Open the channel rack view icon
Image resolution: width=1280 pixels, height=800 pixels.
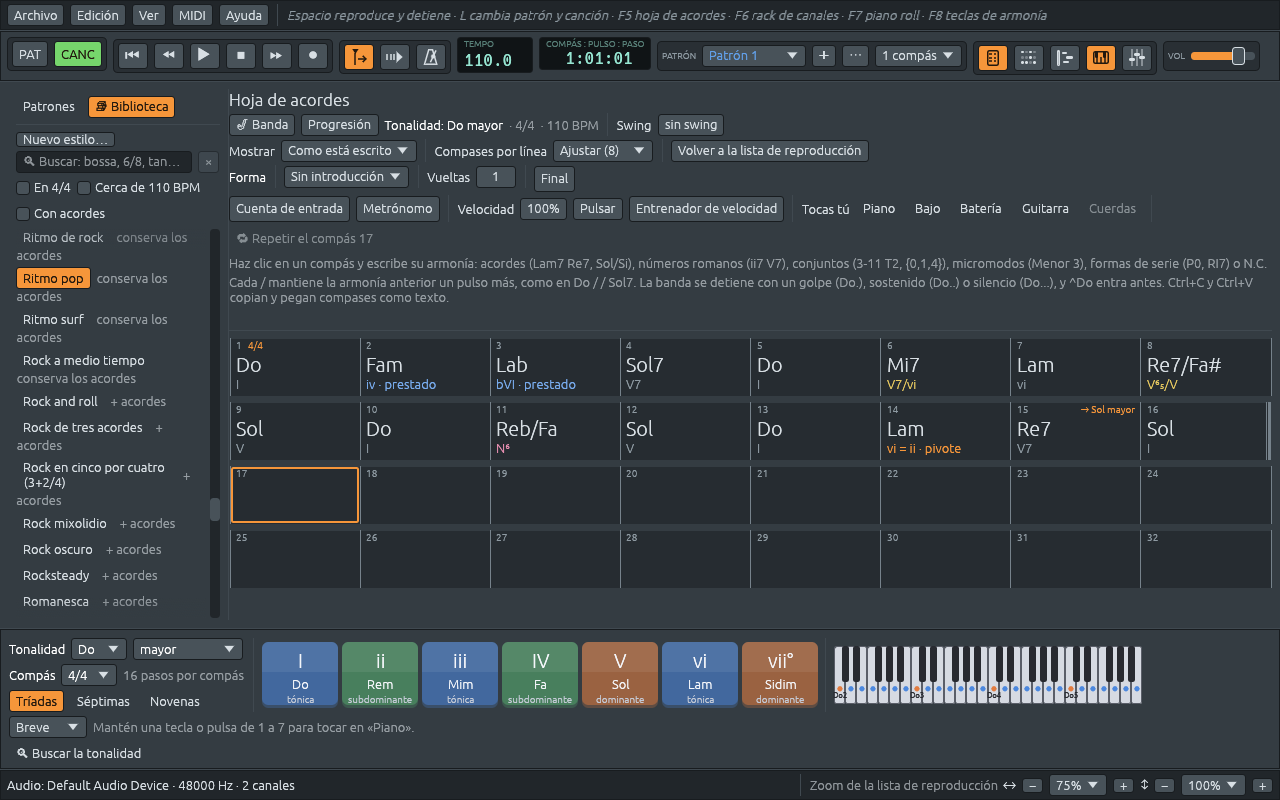1029,57
